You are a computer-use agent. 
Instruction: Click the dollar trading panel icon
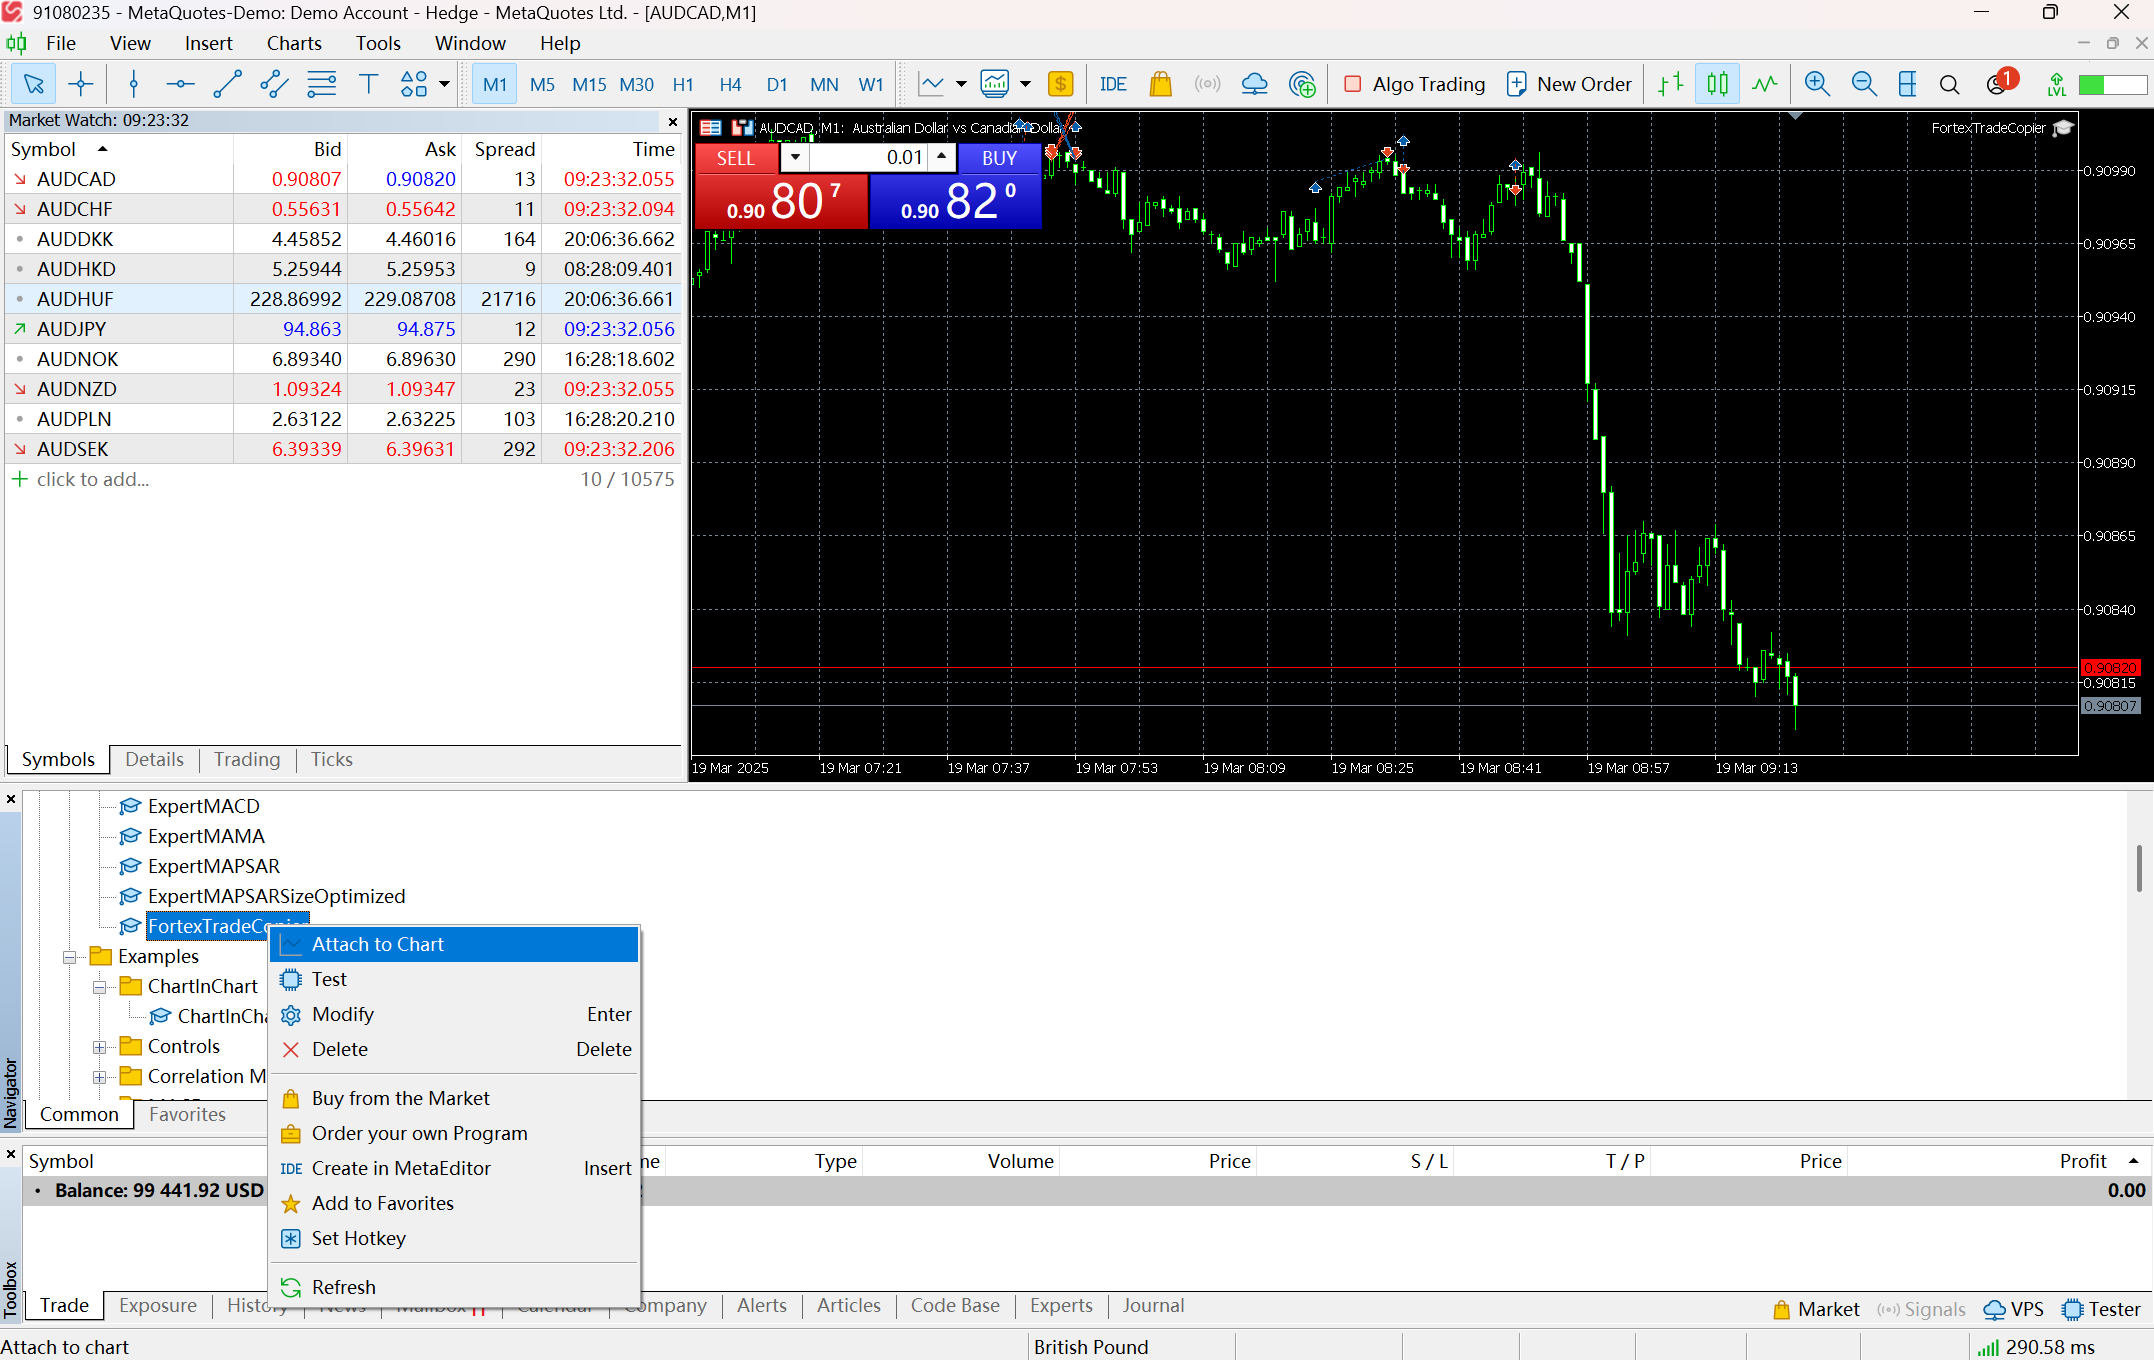click(x=1061, y=84)
